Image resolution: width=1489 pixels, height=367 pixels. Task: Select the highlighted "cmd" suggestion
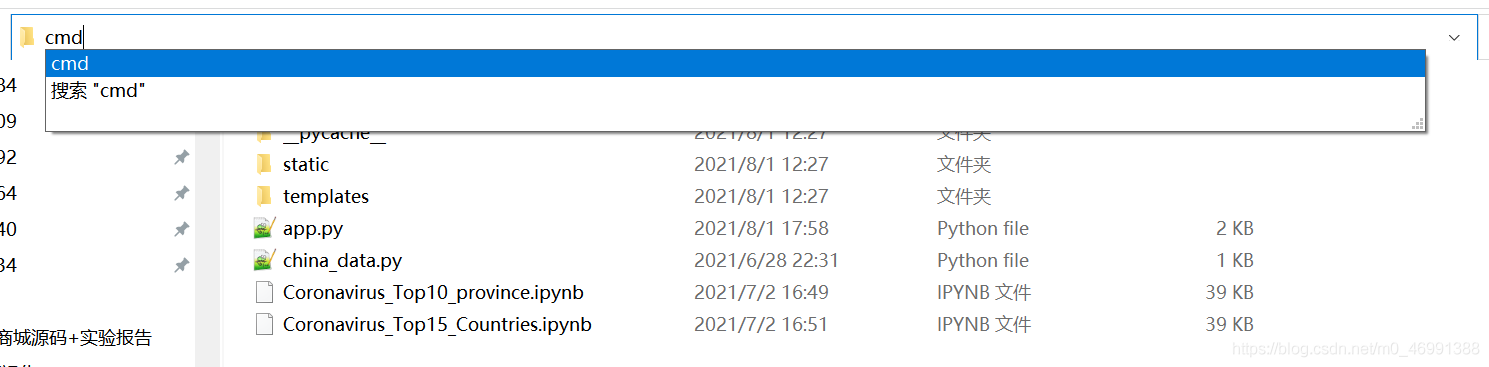pos(735,64)
